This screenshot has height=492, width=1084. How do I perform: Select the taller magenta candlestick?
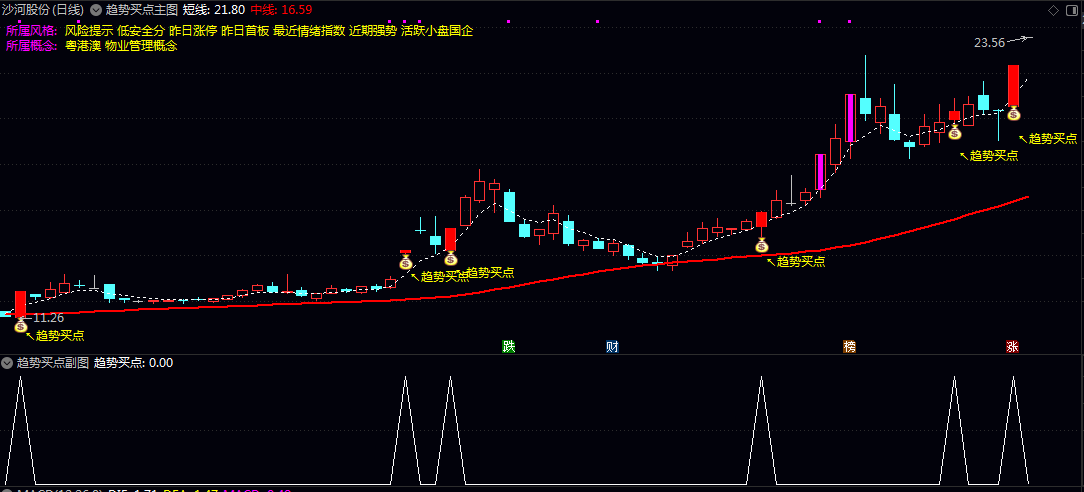(850, 118)
